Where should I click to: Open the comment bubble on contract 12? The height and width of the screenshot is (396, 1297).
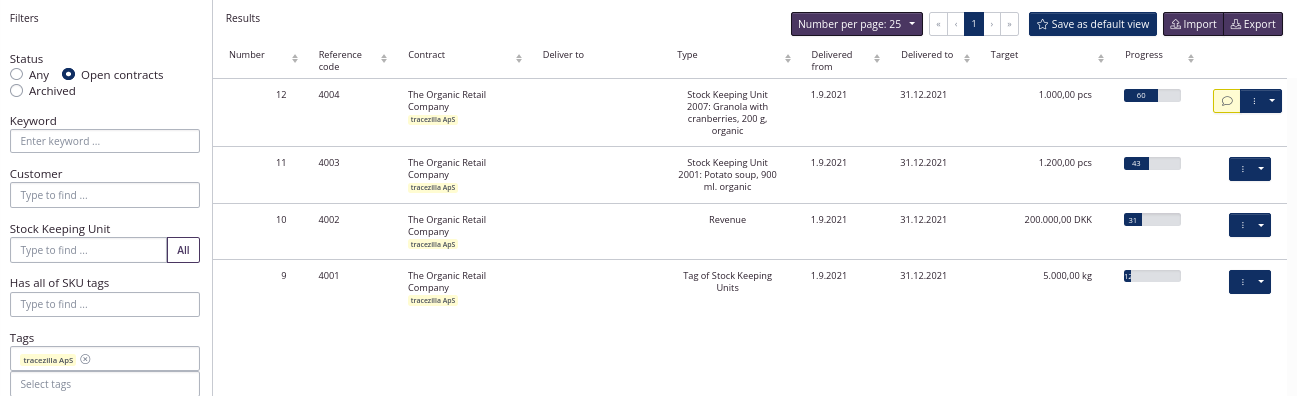pos(1227,100)
